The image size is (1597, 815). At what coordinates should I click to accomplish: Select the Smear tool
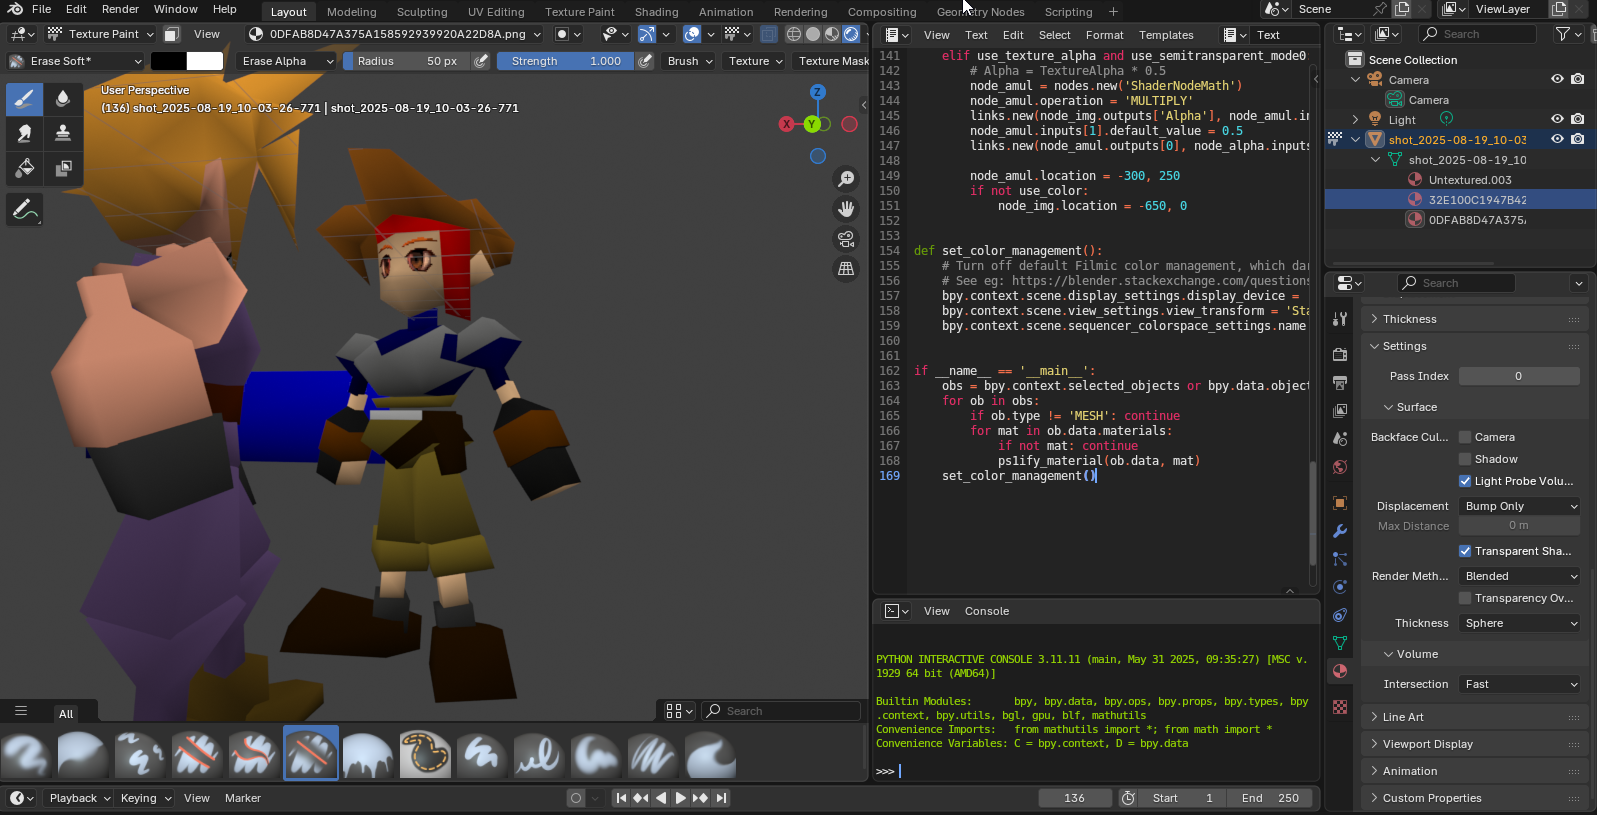pyautogui.click(x=25, y=133)
